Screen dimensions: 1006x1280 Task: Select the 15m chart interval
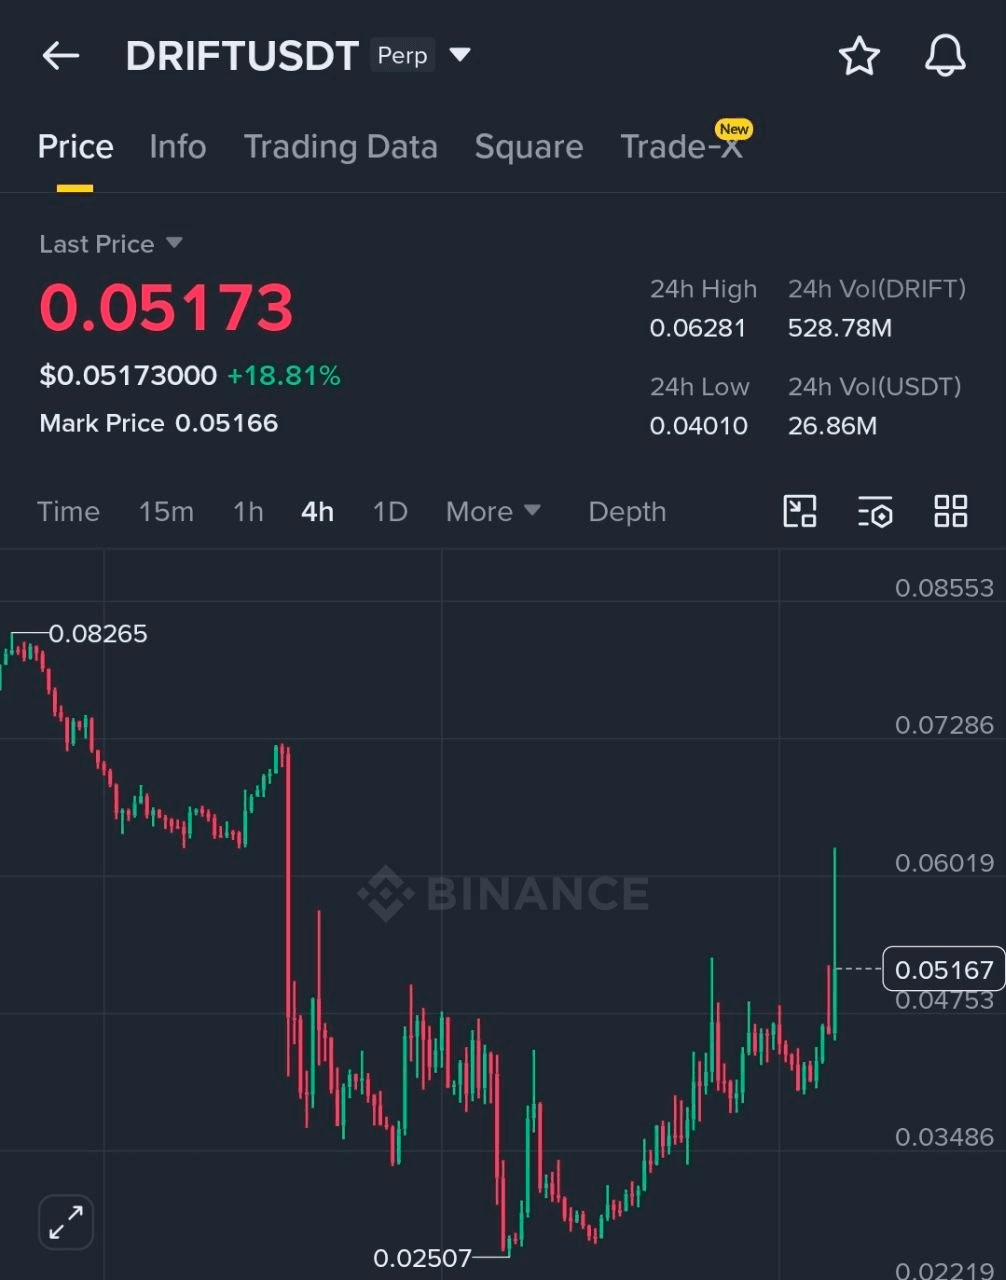(166, 511)
